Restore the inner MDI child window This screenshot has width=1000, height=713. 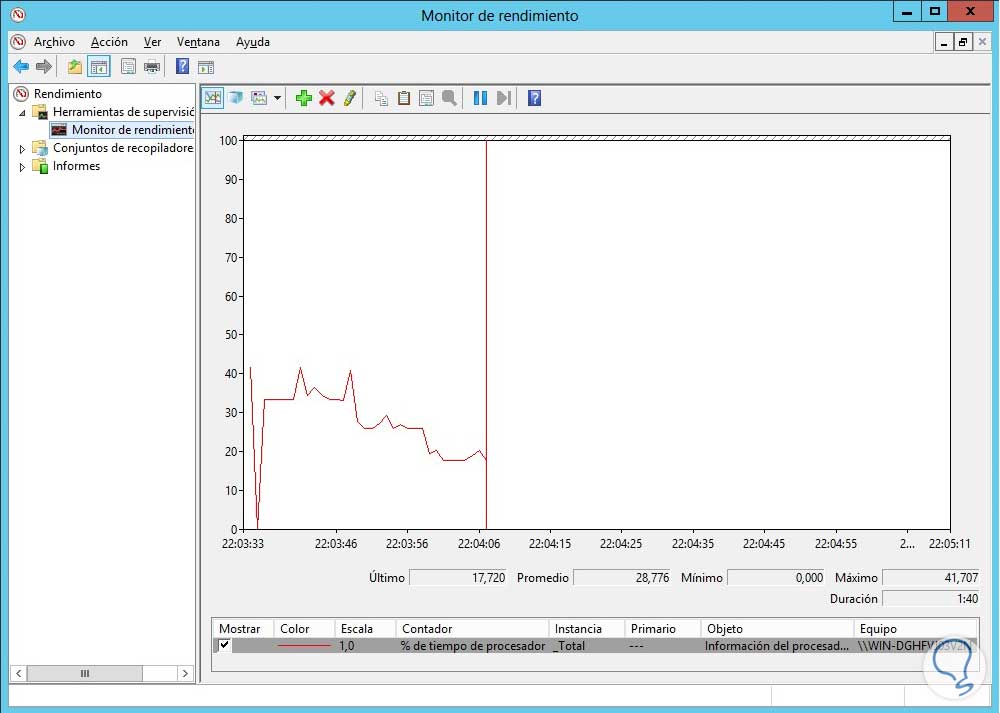click(963, 42)
